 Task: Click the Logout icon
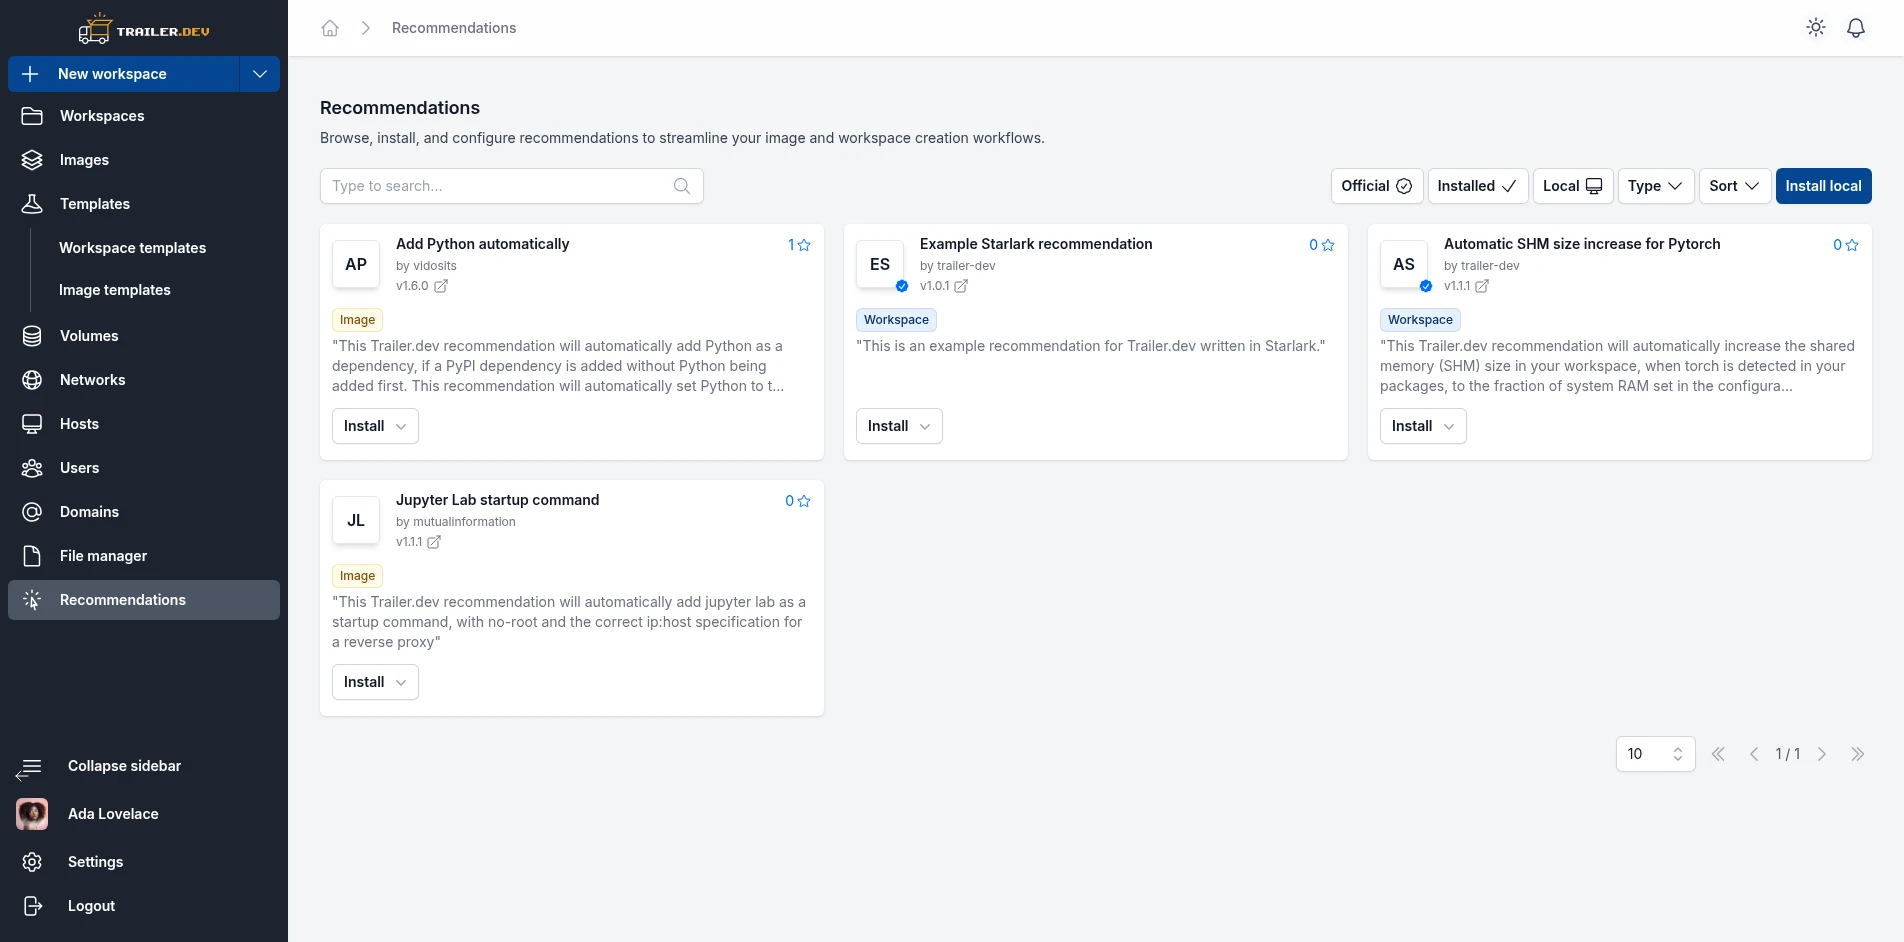click(32, 906)
